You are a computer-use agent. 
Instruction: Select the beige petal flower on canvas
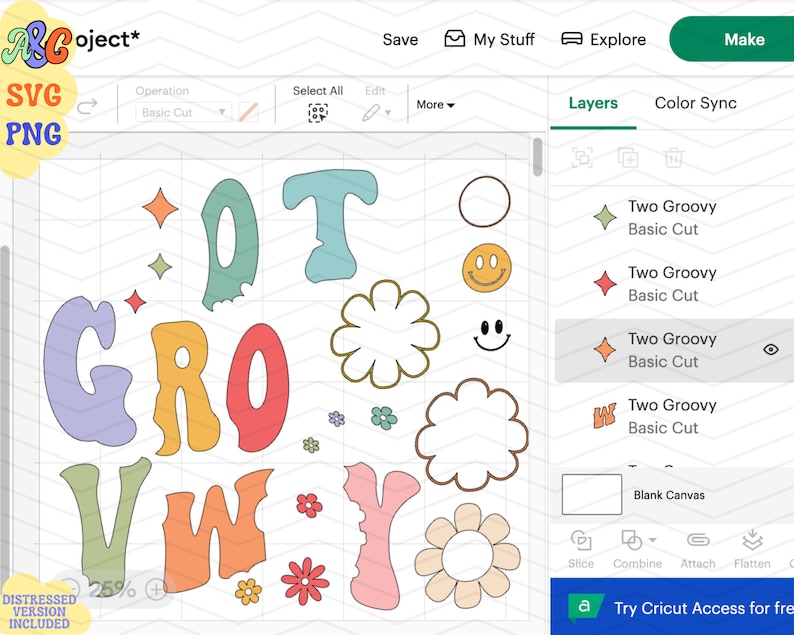[x=467, y=556]
